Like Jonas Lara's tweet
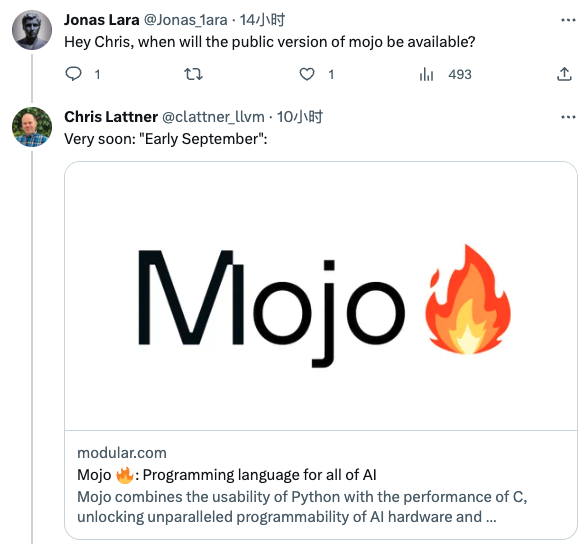The image size is (586, 544). 307,74
